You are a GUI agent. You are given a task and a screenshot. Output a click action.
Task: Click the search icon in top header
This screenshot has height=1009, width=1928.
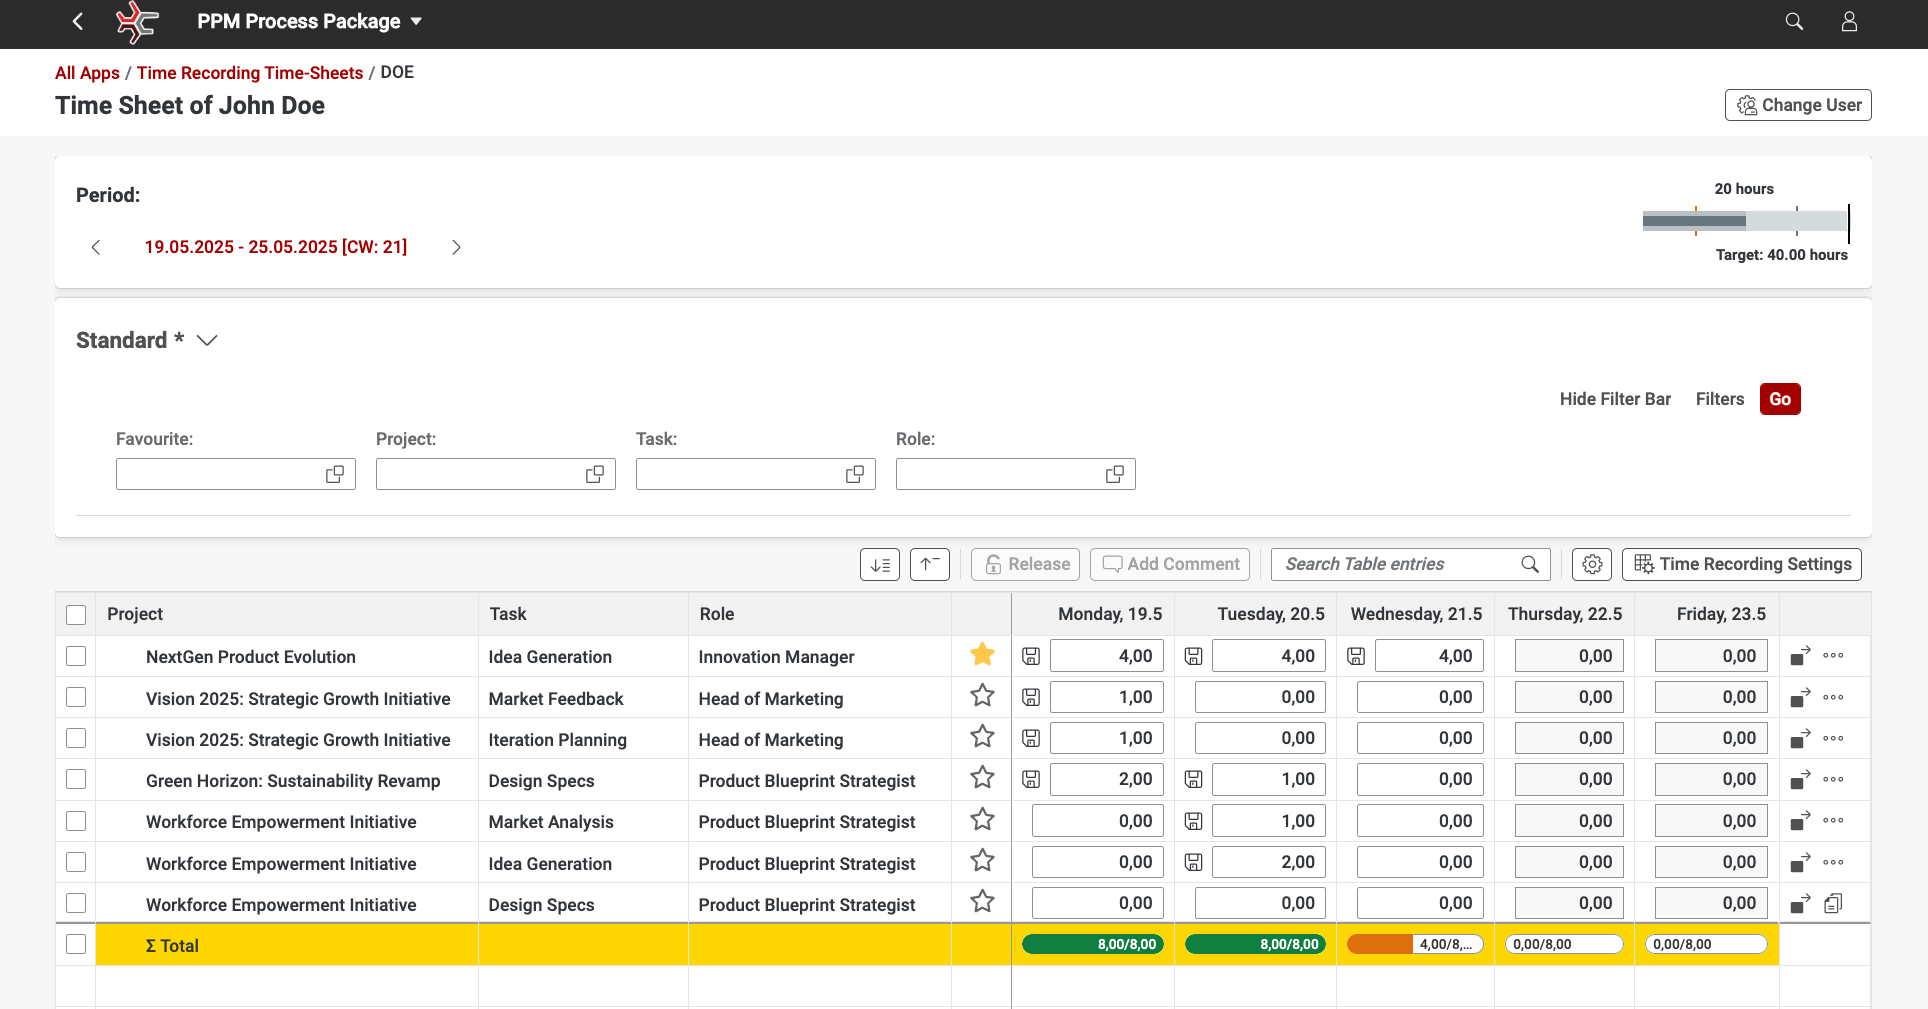coord(1794,22)
